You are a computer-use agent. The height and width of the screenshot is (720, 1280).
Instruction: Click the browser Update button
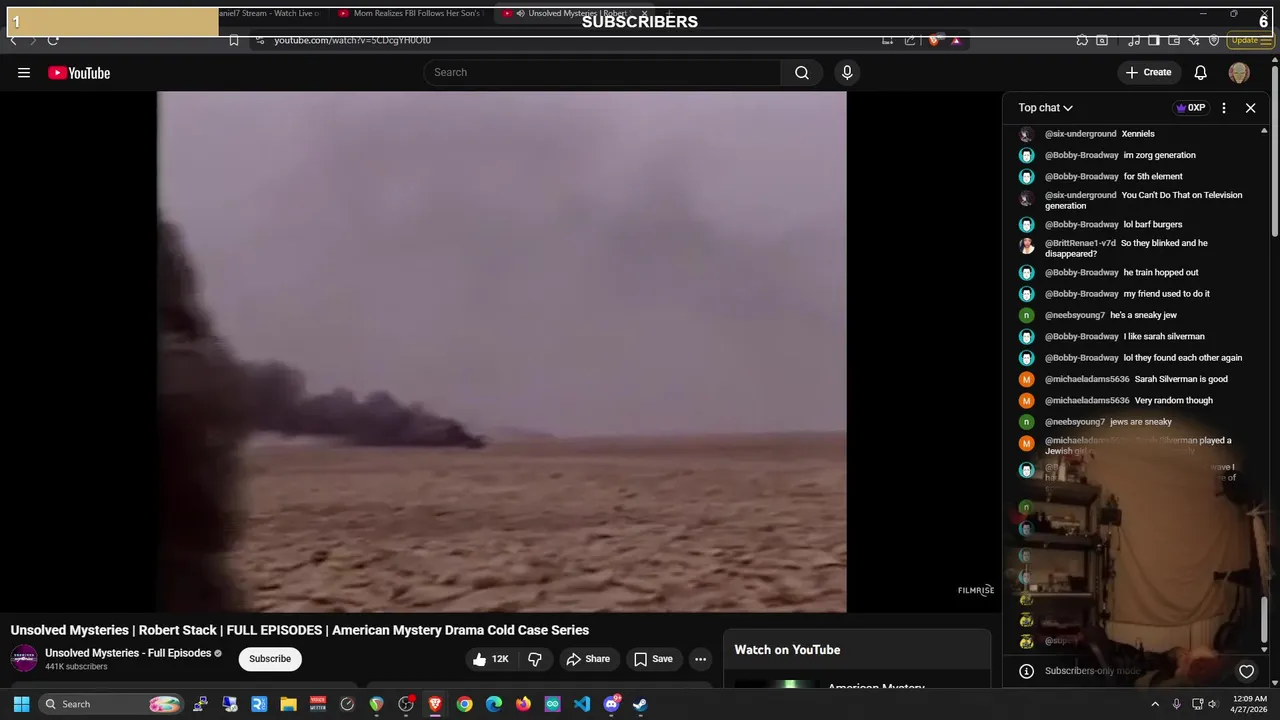pyautogui.click(x=1251, y=41)
